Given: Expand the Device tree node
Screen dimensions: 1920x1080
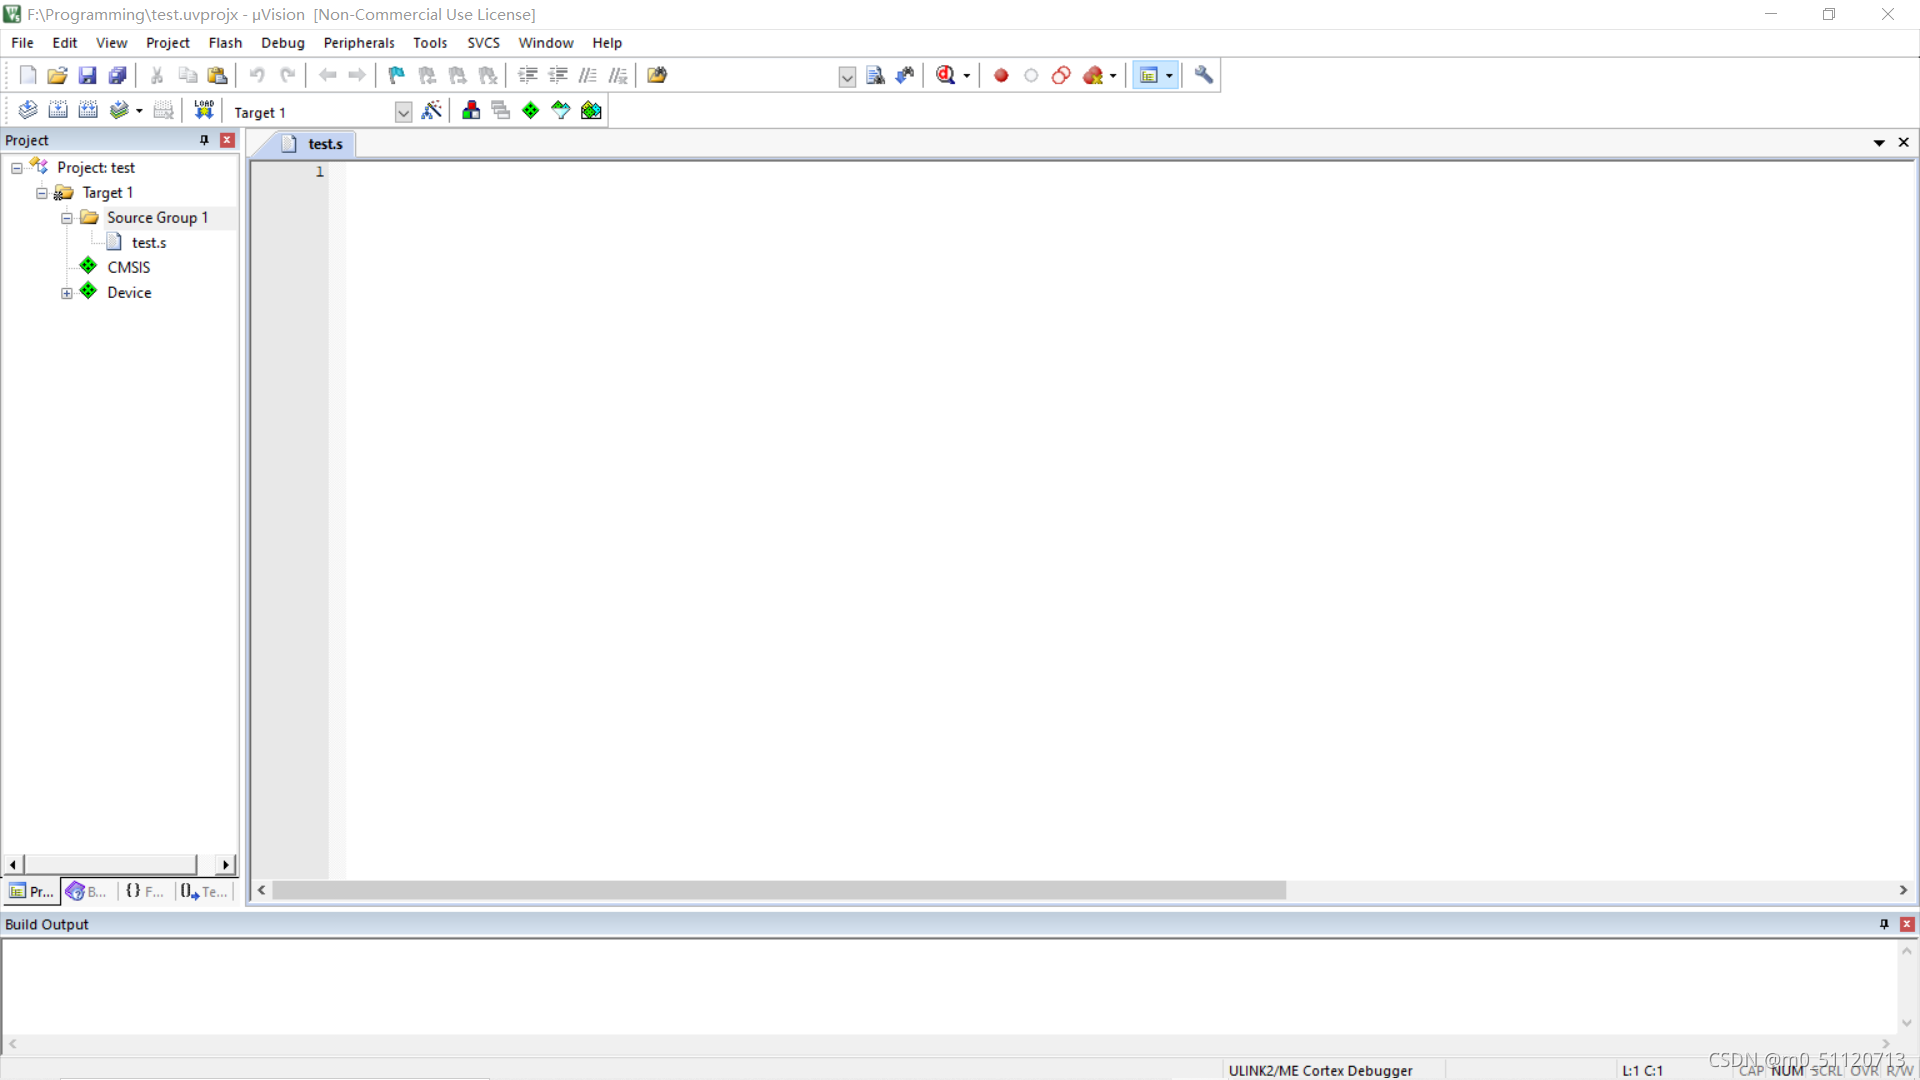Looking at the screenshot, I should point(67,293).
